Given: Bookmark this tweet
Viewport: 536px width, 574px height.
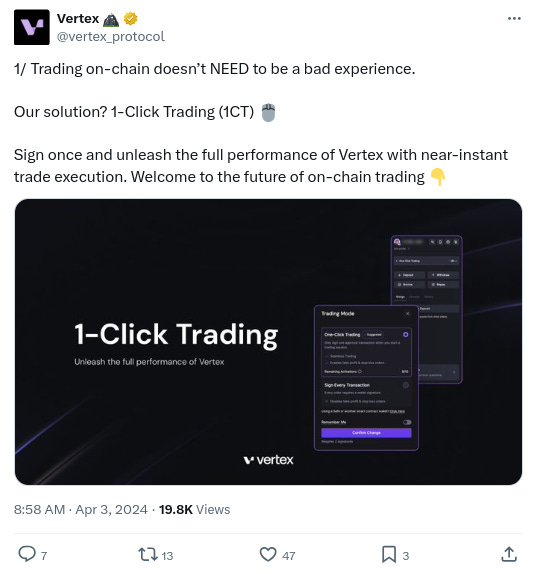Looking at the screenshot, I should pyautogui.click(x=389, y=554).
